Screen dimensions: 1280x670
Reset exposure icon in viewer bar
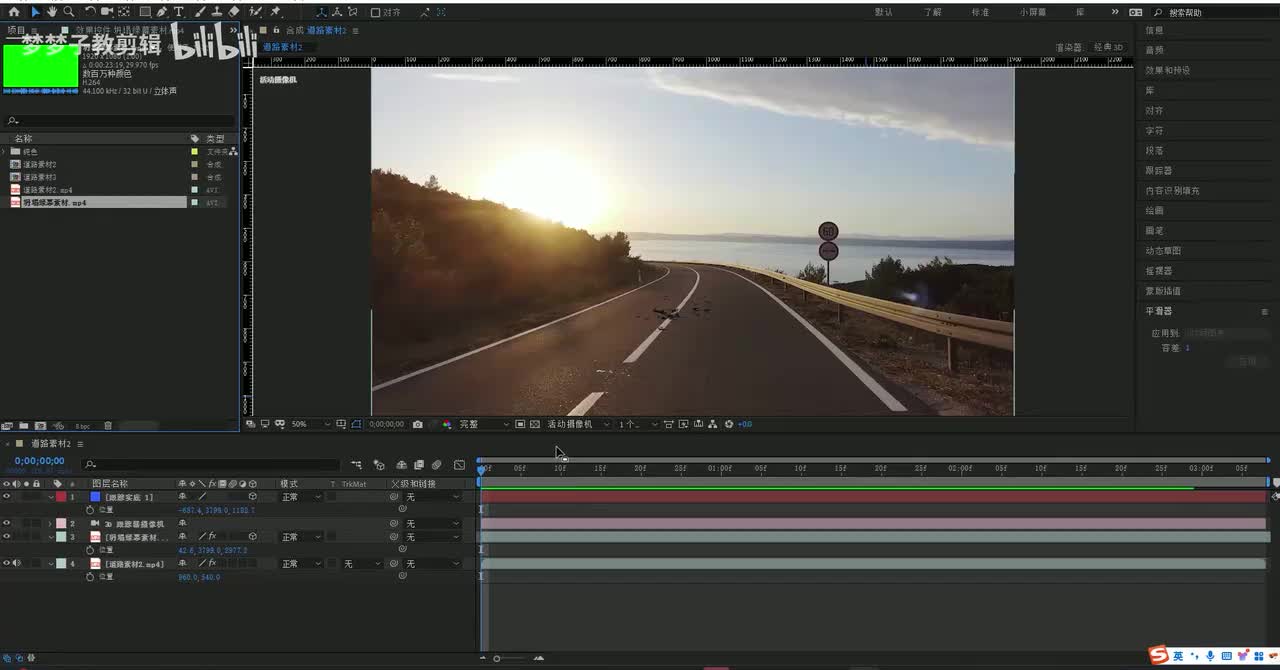click(729, 424)
